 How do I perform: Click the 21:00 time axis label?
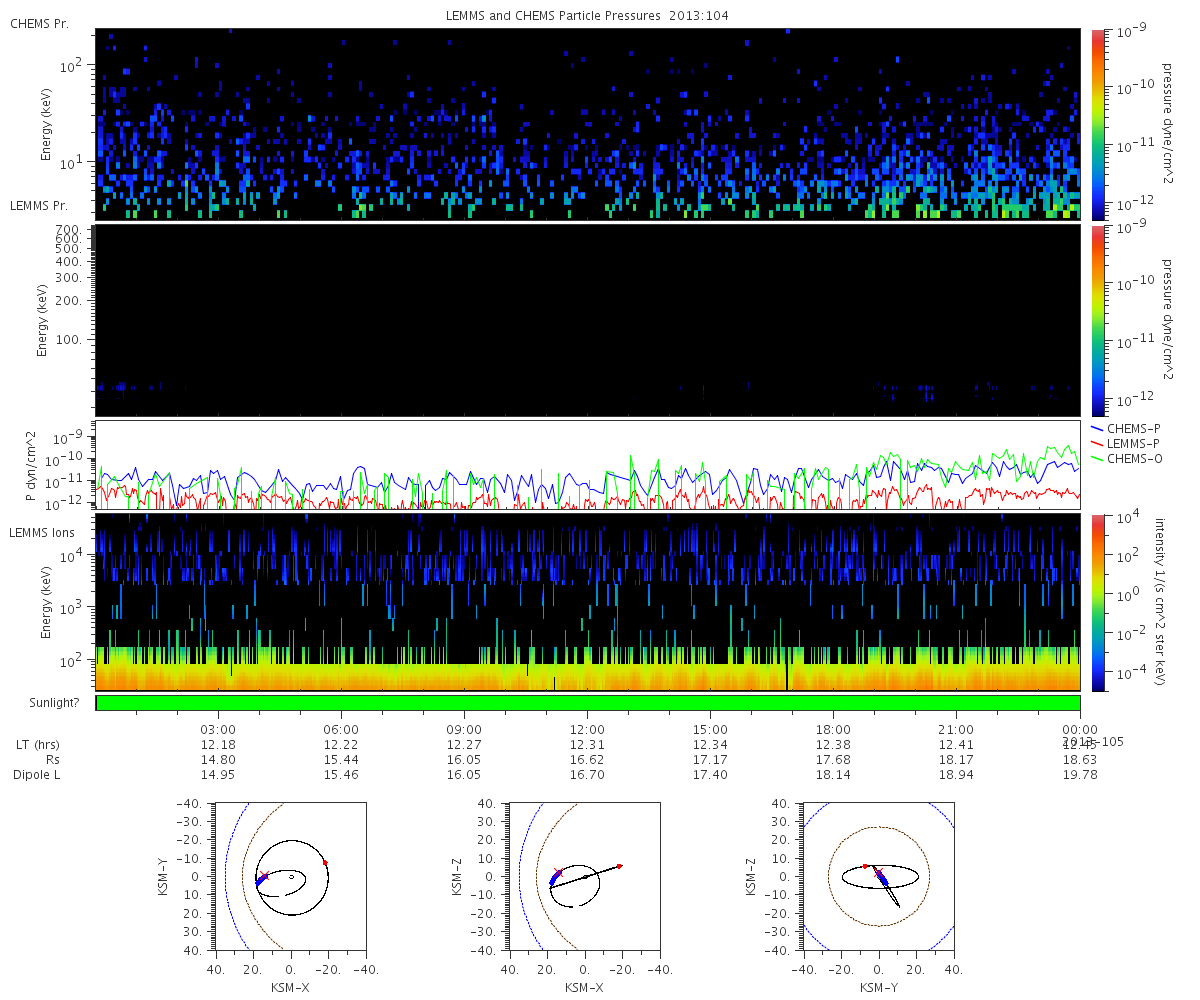point(956,730)
